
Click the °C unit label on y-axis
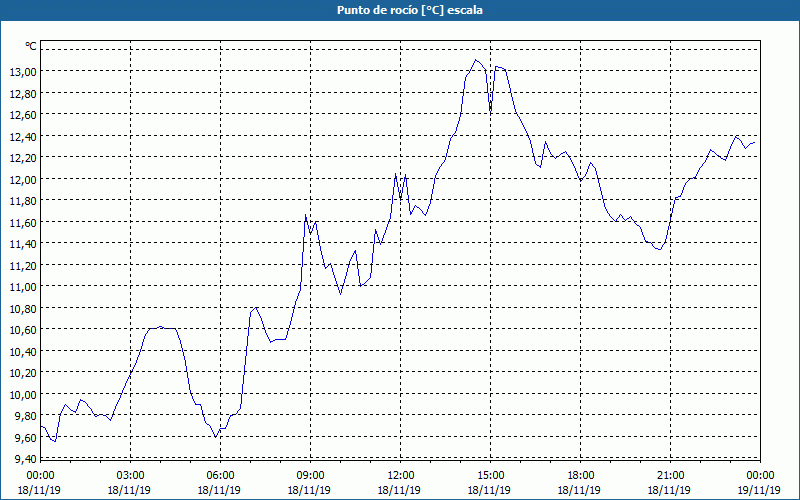[31, 46]
